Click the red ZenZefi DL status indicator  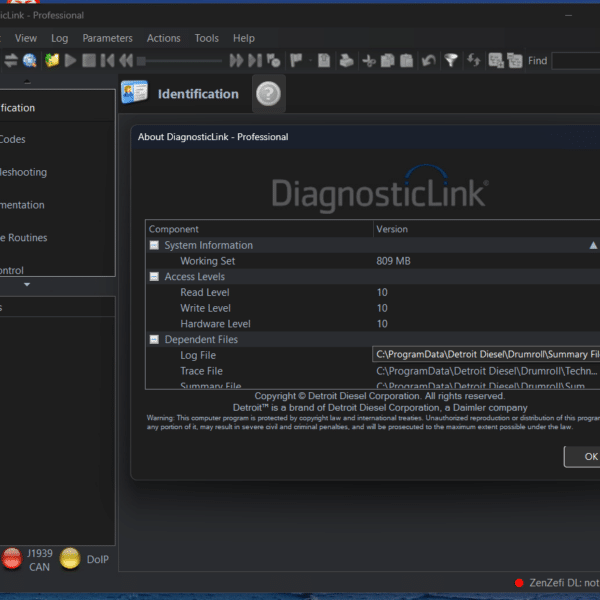[519, 583]
